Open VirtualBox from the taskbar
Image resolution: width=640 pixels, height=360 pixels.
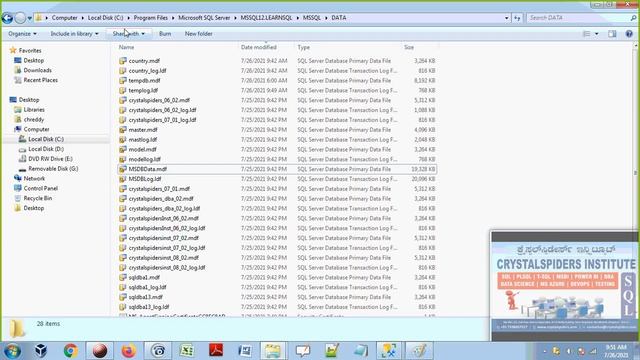point(41,351)
